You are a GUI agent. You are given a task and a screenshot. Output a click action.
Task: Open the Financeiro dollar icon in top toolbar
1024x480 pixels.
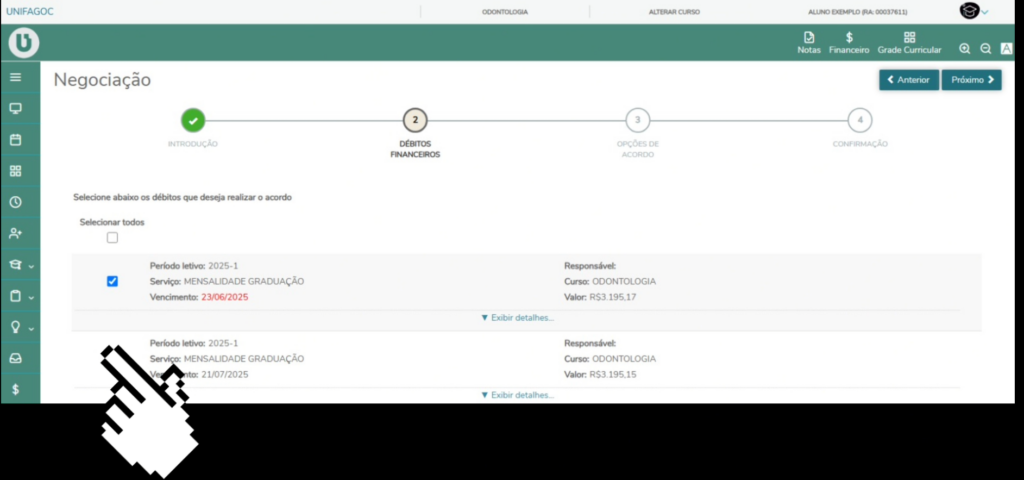pos(848,42)
